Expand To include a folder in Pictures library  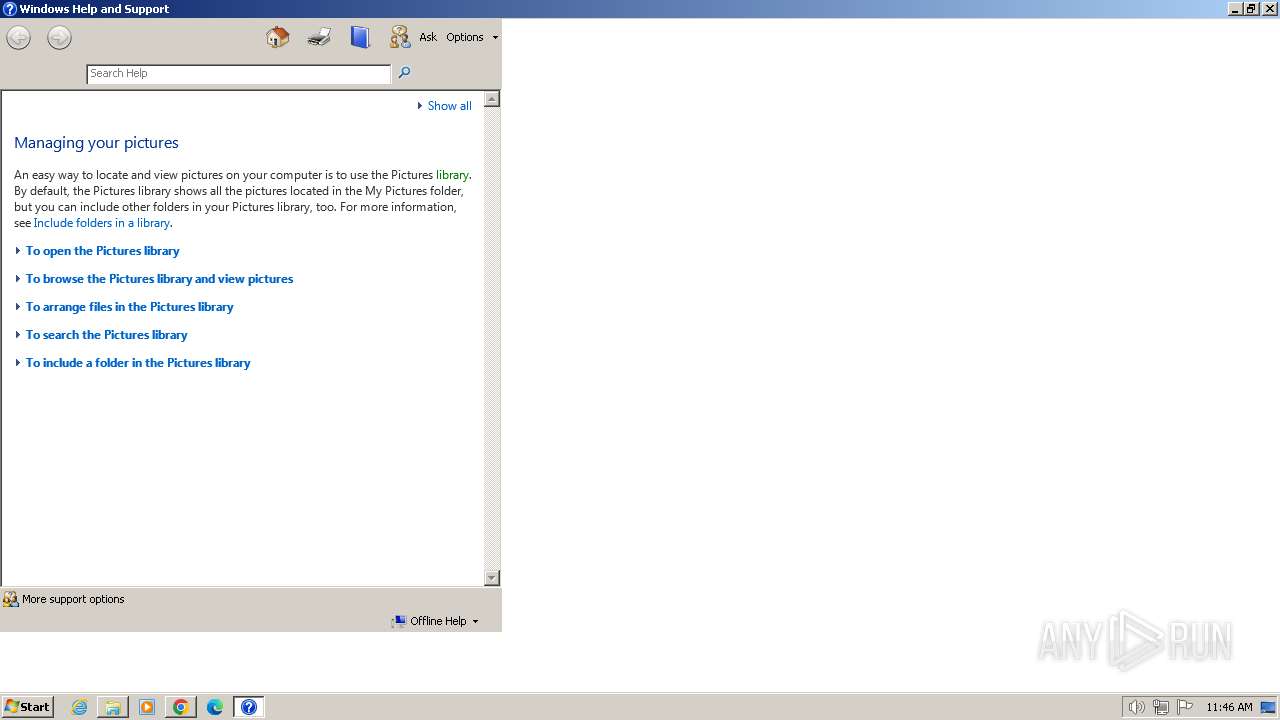138,363
